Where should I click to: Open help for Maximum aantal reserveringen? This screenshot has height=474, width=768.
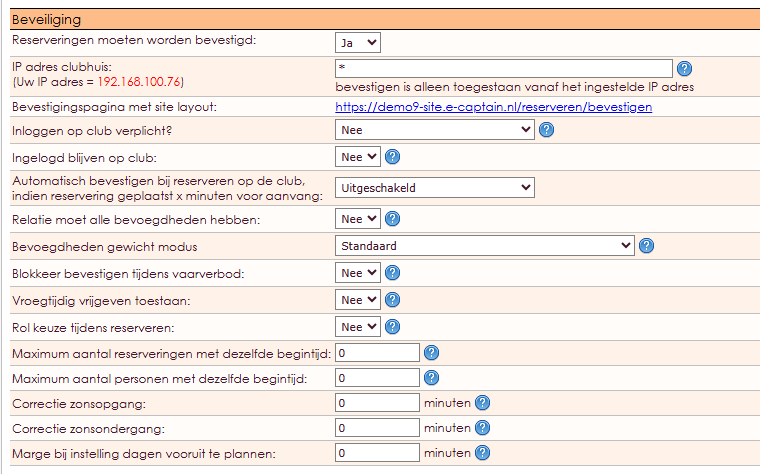[432, 353]
